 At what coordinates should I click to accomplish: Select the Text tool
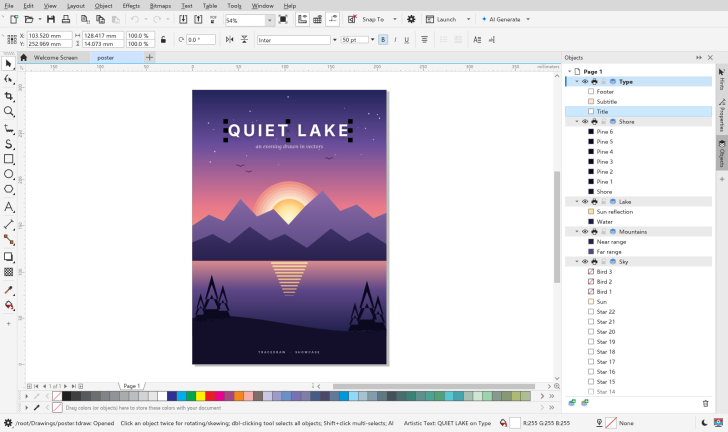click(x=8, y=207)
